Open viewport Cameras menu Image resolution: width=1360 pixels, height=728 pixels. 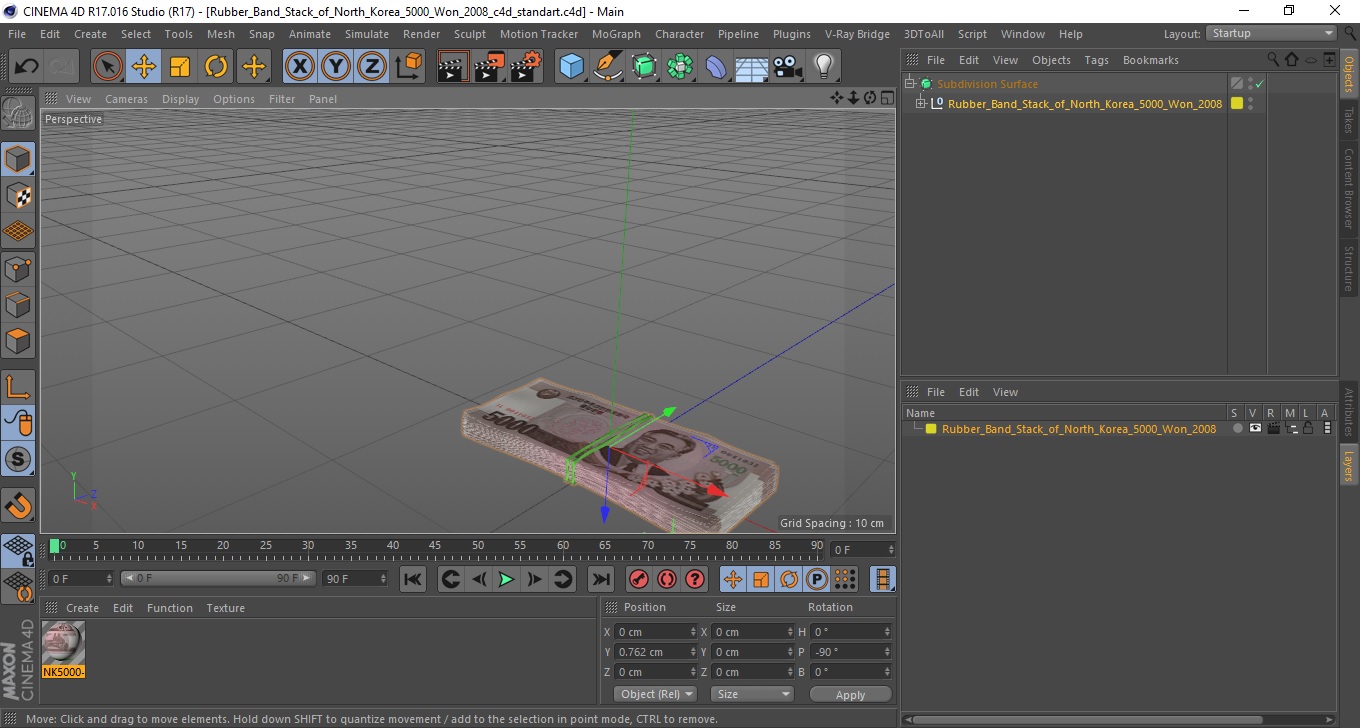click(126, 99)
